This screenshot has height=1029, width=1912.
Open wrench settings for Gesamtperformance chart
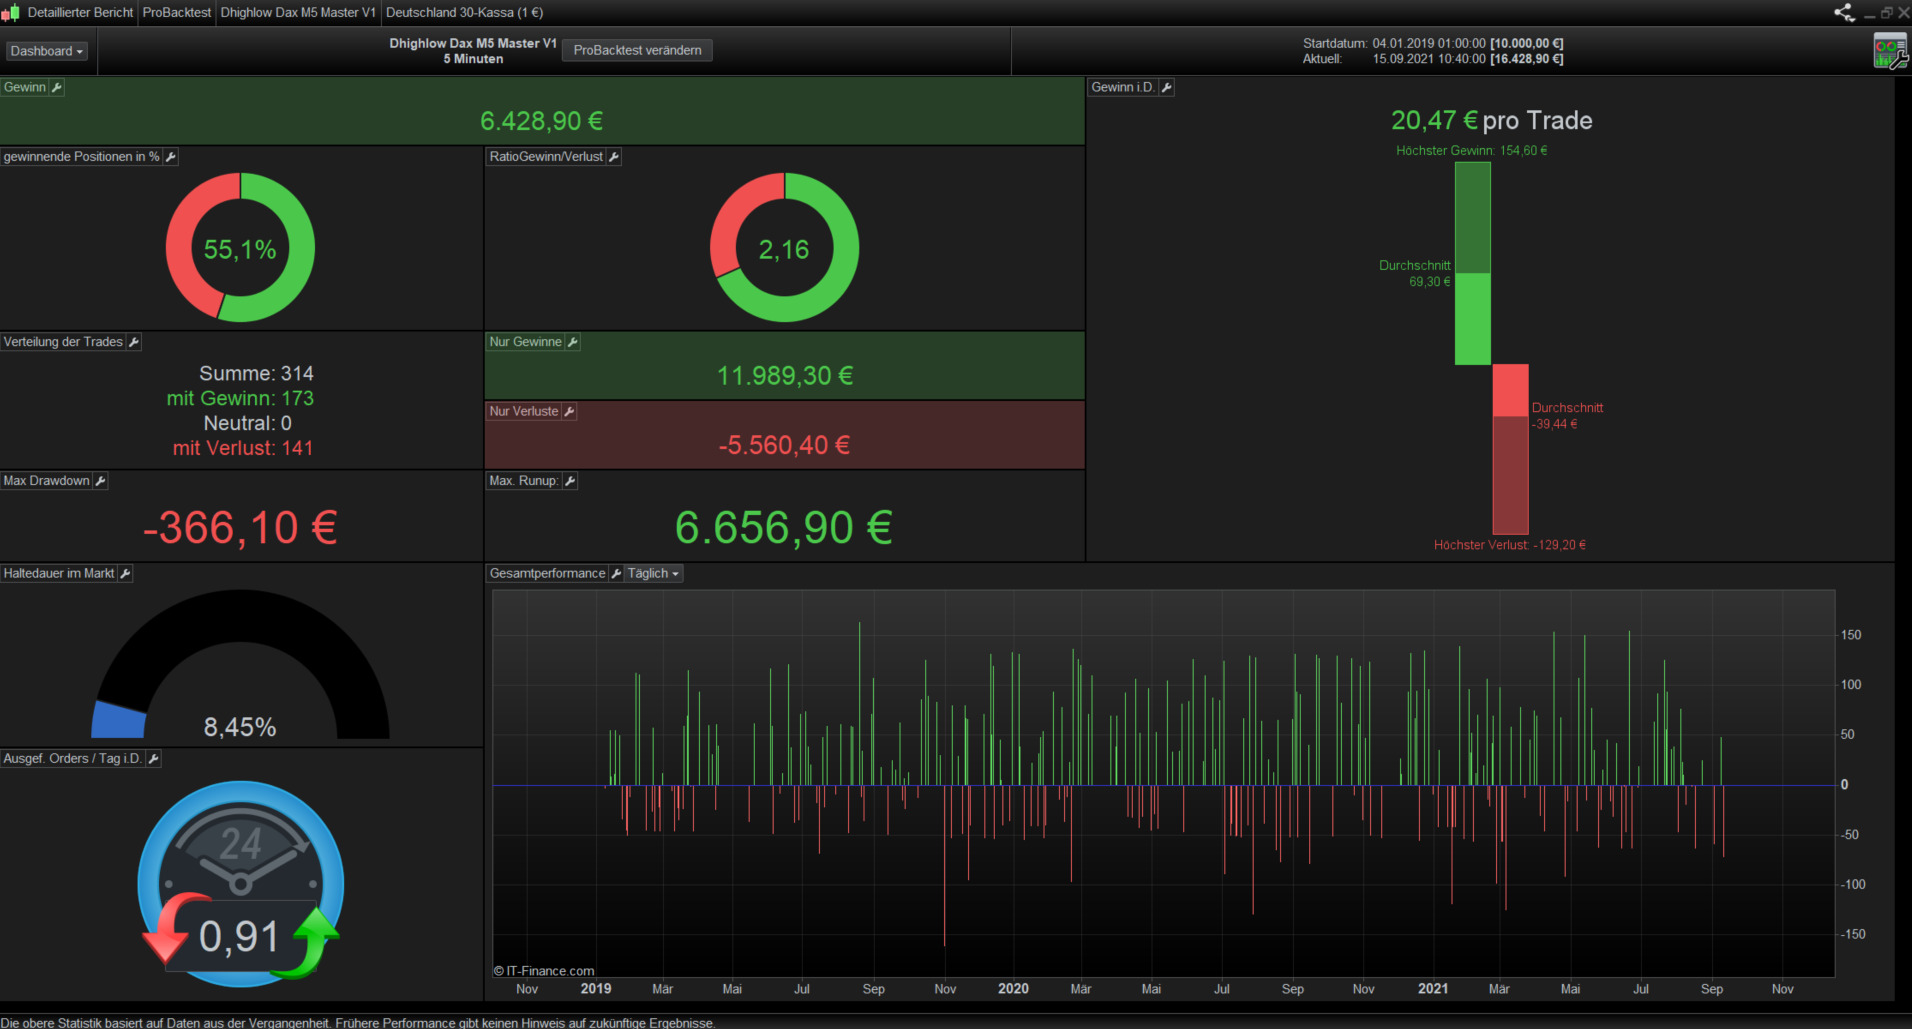point(616,574)
